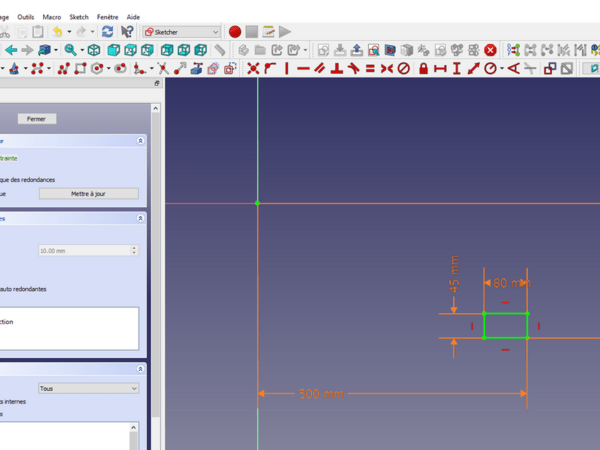Click the 10.00 mm input field
The width and height of the screenshot is (600, 450).
point(82,250)
